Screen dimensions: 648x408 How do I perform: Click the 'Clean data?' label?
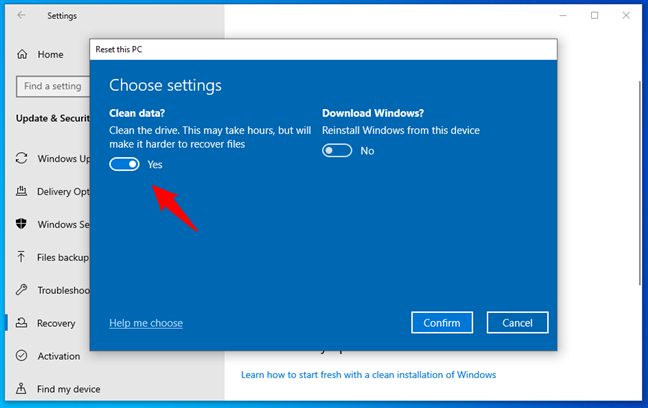click(x=137, y=113)
